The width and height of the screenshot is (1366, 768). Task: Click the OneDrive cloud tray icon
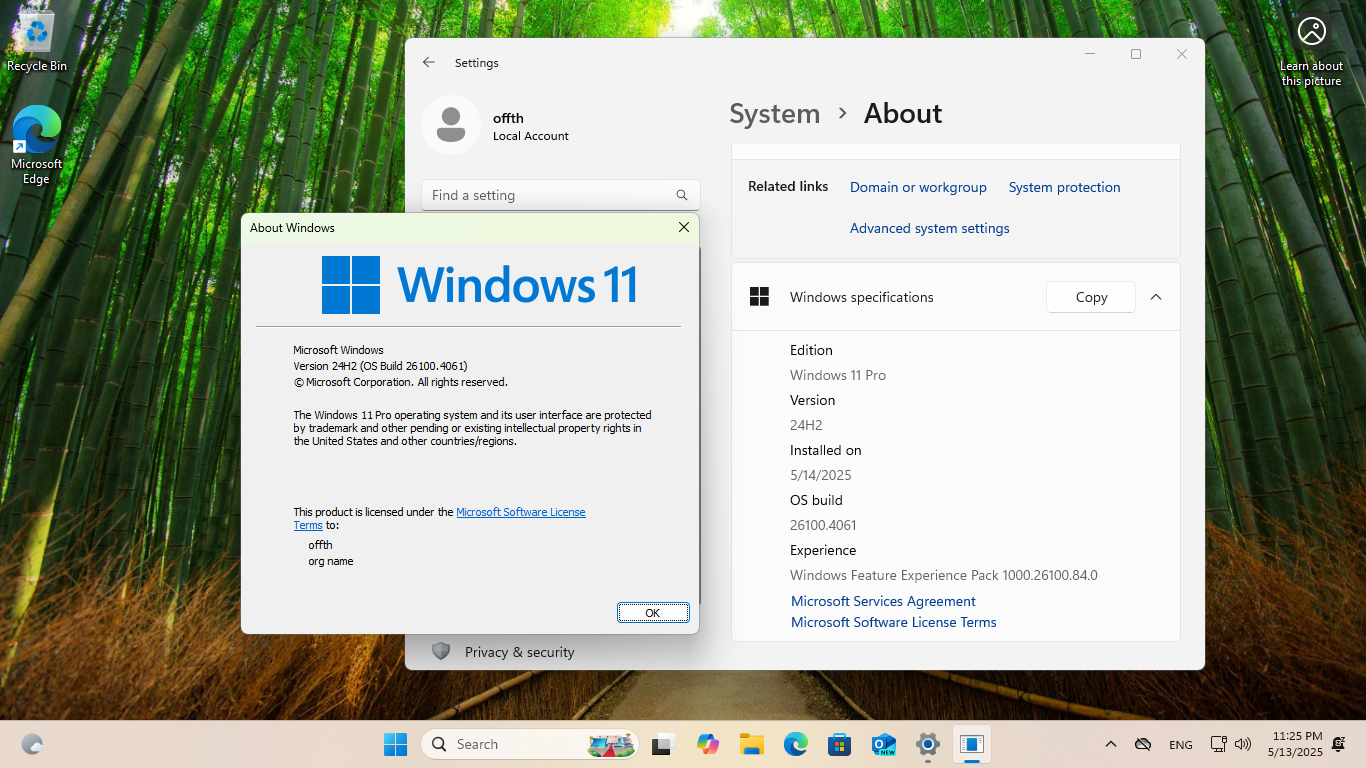(x=1143, y=744)
